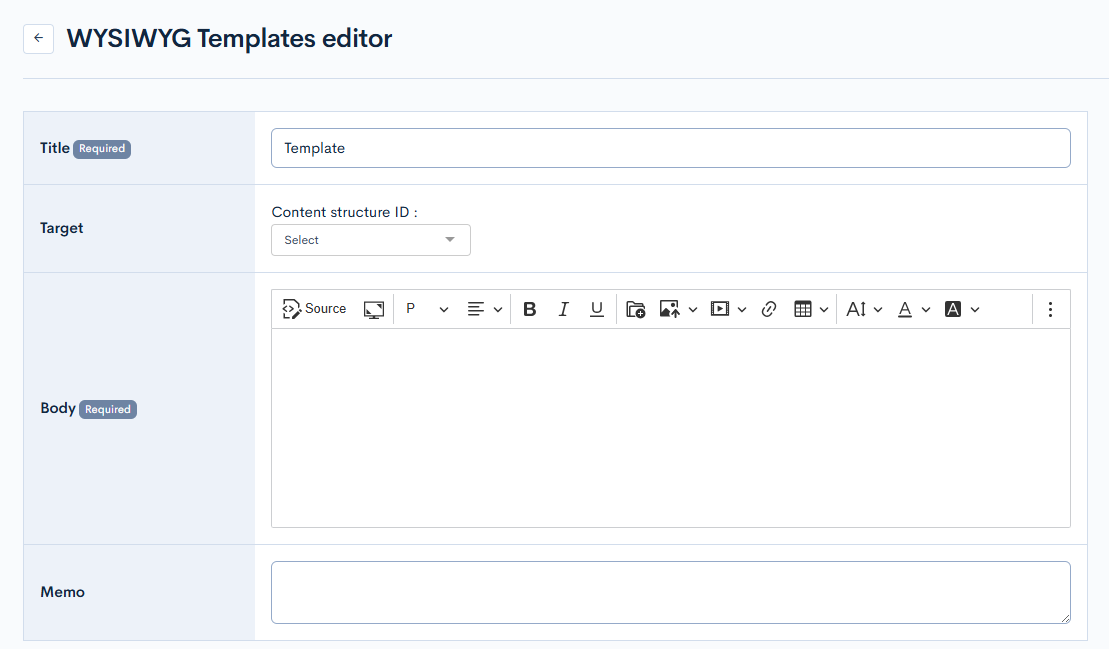Click the back arrow button
The height and width of the screenshot is (649, 1109).
[38, 38]
